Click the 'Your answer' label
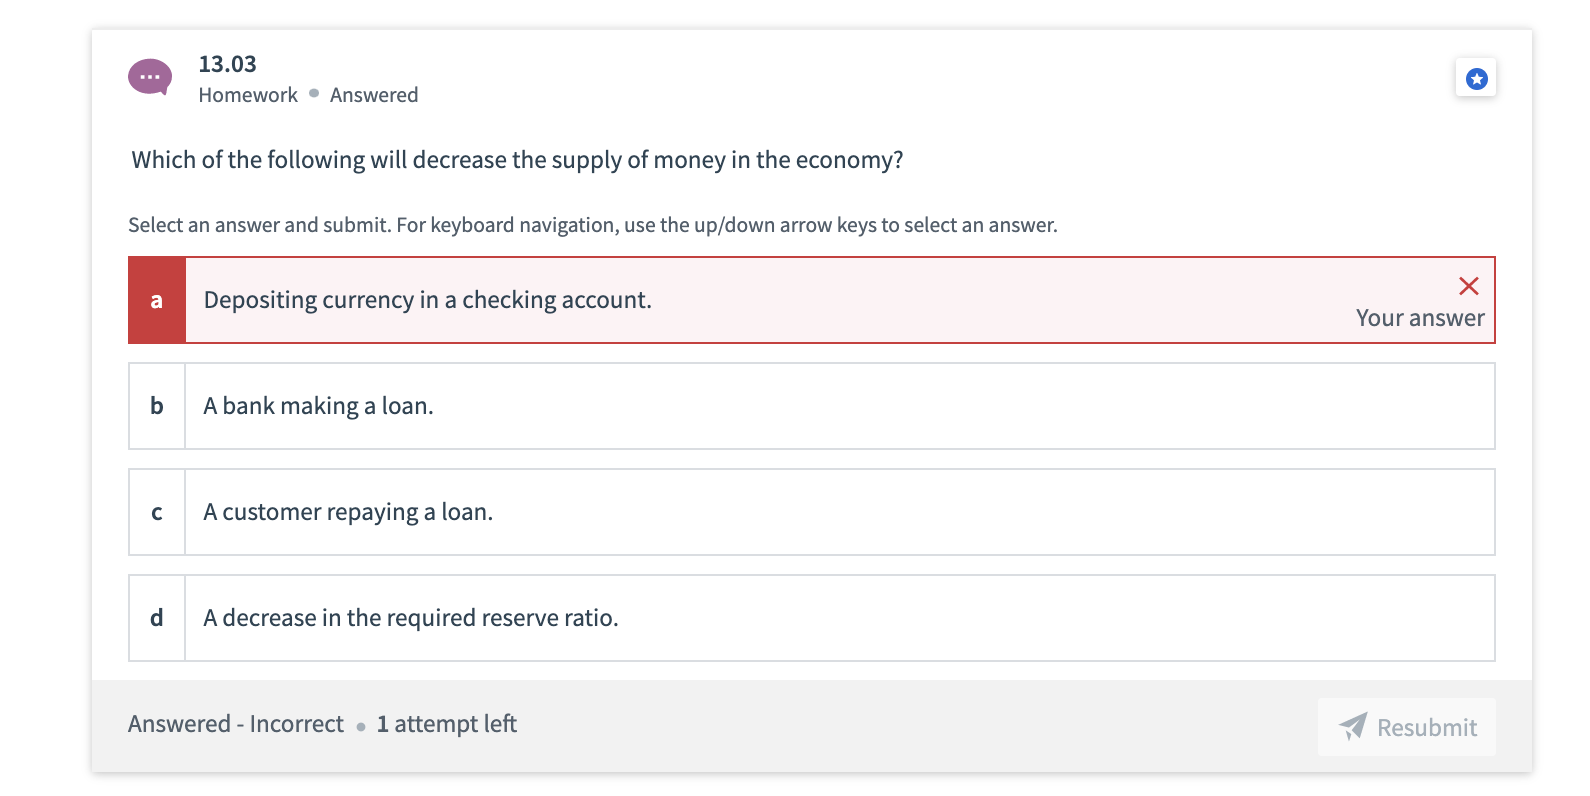This screenshot has width=1590, height=796. (1420, 318)
